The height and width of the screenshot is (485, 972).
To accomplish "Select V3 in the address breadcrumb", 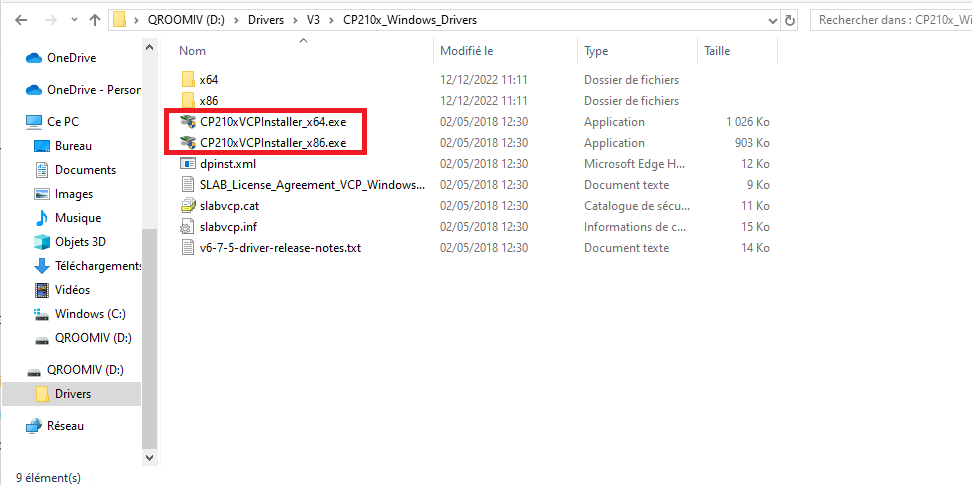I will coord(314,20).
